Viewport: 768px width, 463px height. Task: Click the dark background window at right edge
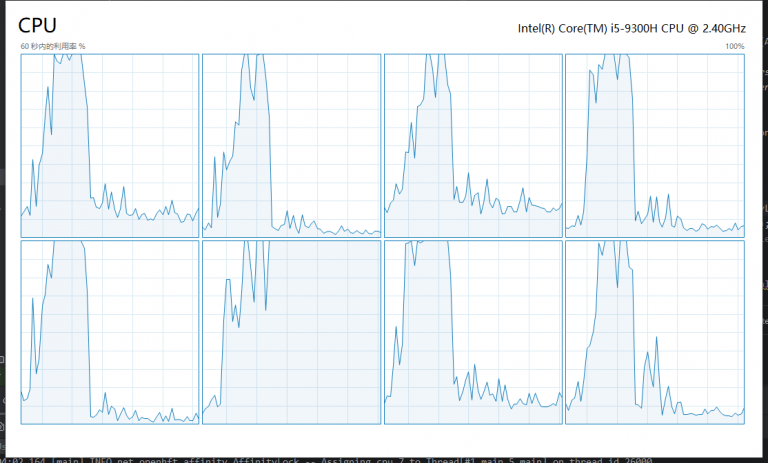[x=761, y=200]
